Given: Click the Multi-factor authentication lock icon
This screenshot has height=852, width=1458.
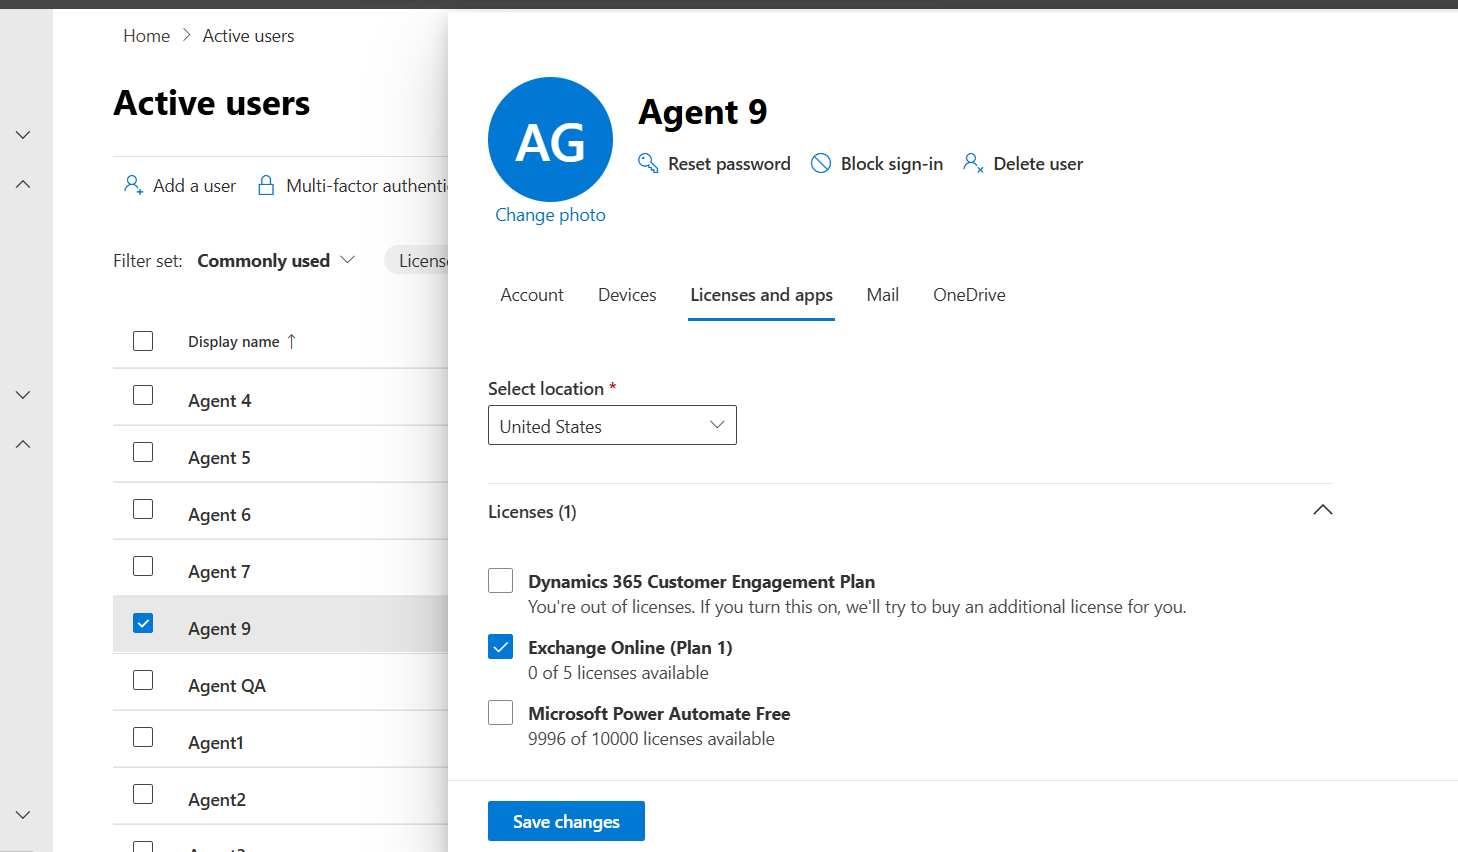Looking at the screenshot, I should click(266, 185).
